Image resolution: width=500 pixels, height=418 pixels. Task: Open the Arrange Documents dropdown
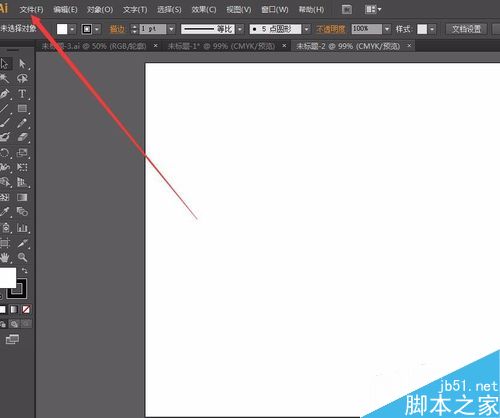[x=373, y=9]
